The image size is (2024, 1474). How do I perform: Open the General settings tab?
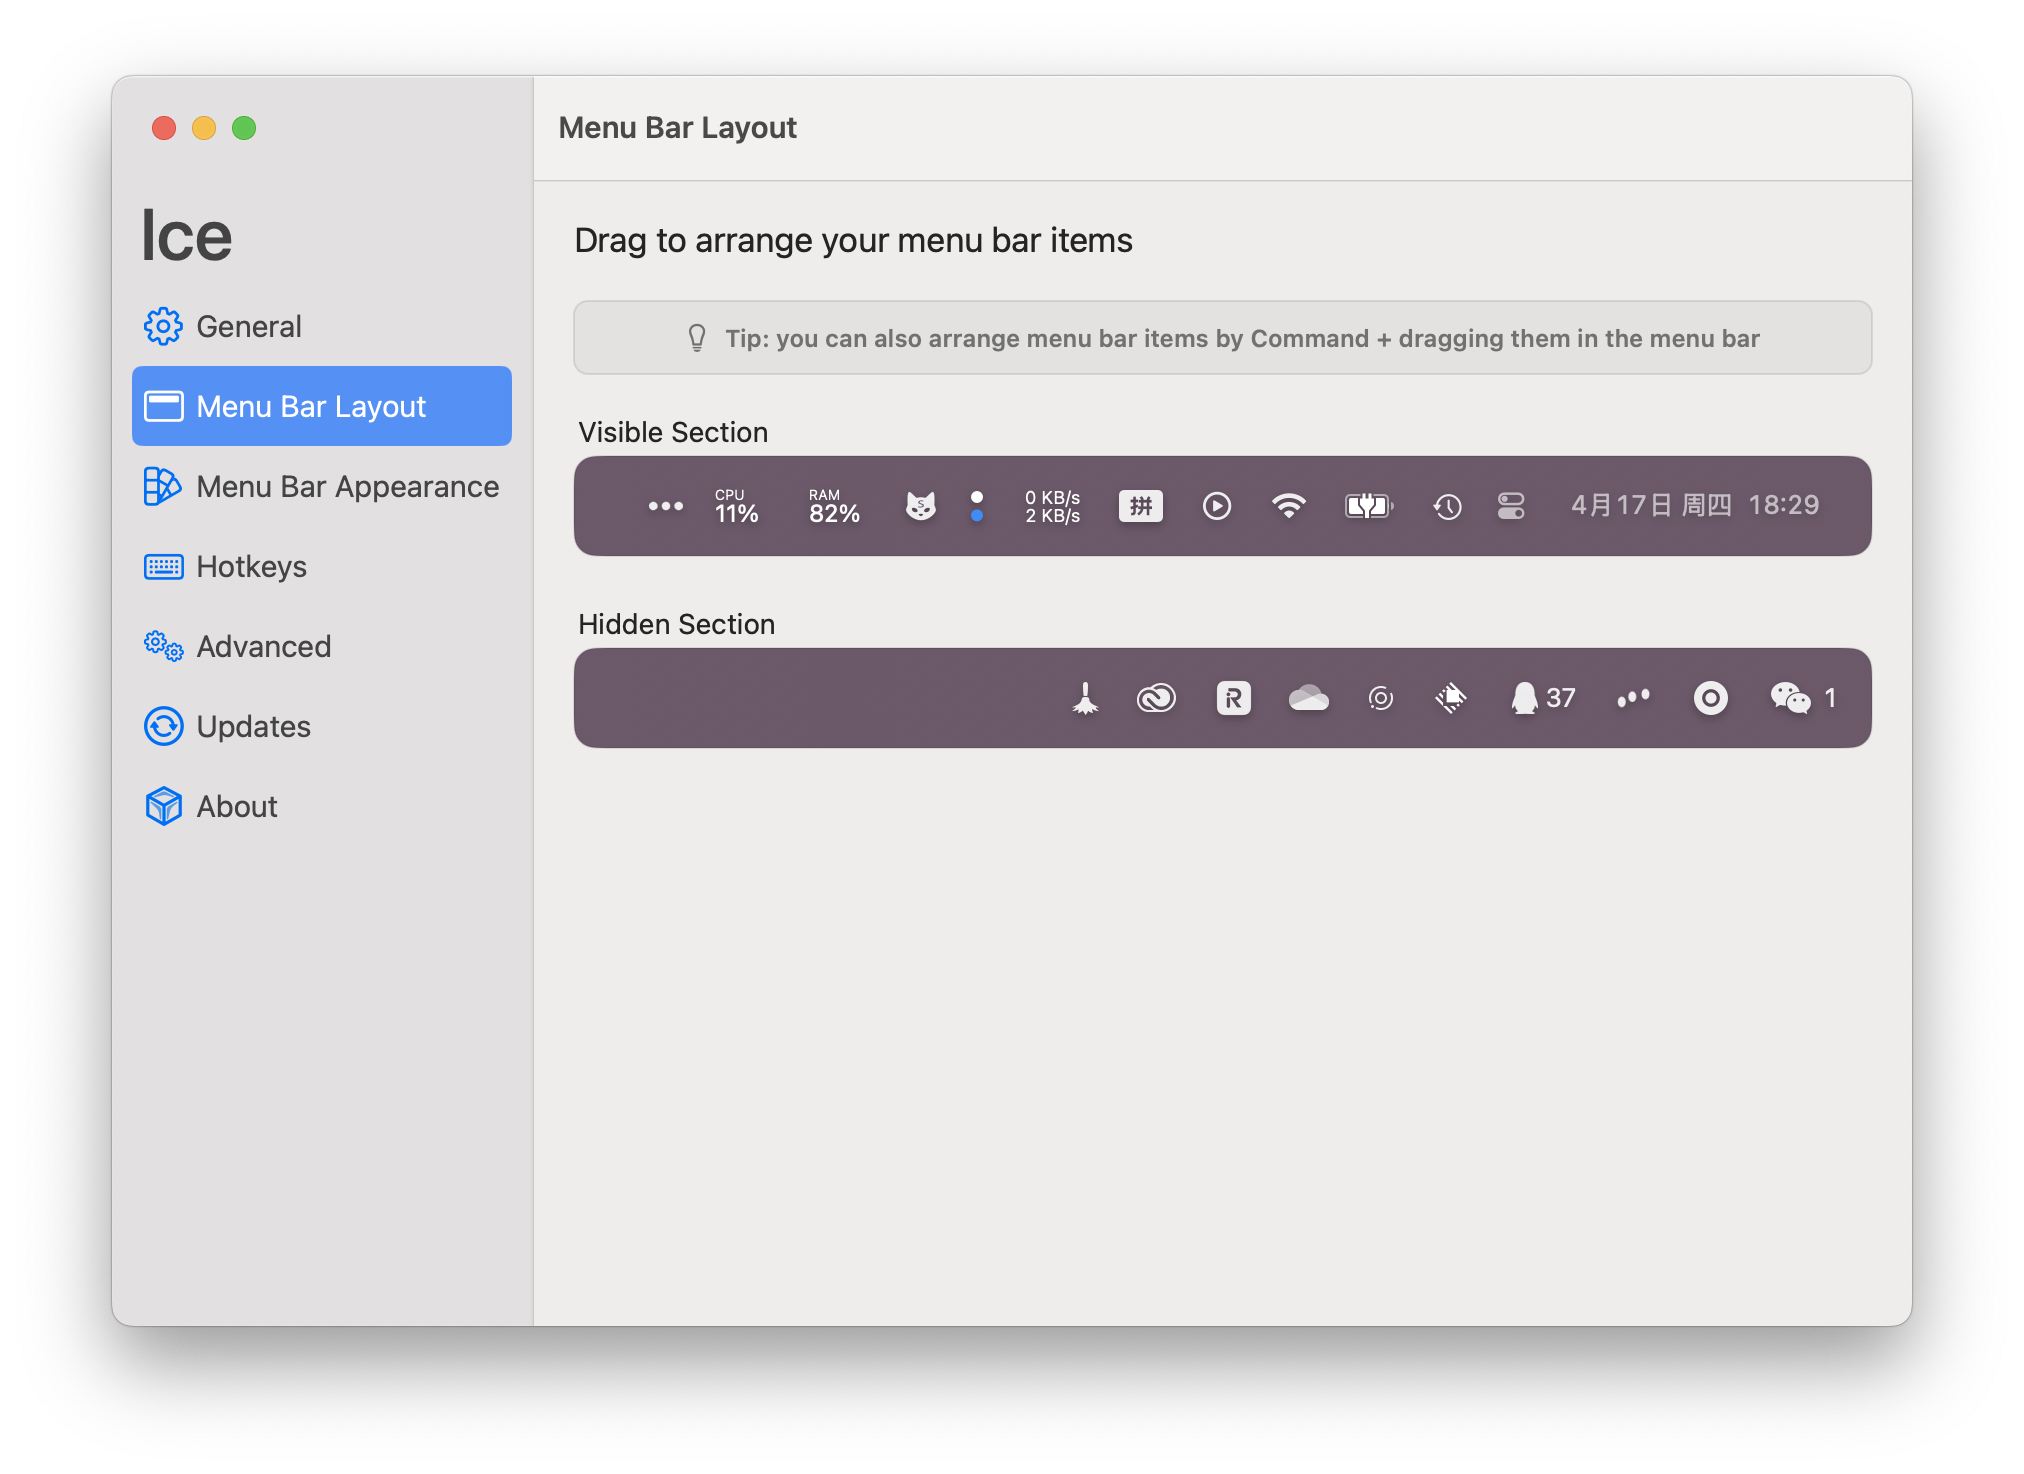click(248, 326)
